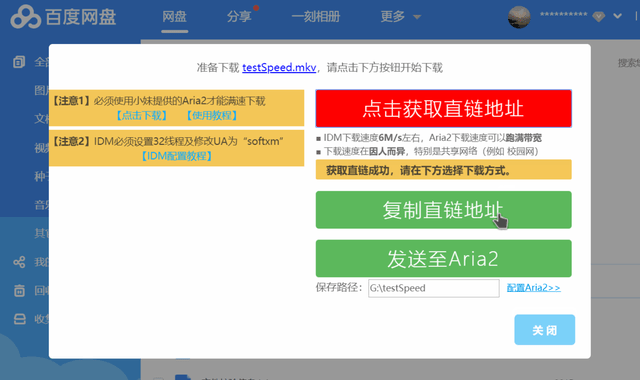
Task: Open the recycle bin icon in sidebar
Action: [x=19, y=290]
